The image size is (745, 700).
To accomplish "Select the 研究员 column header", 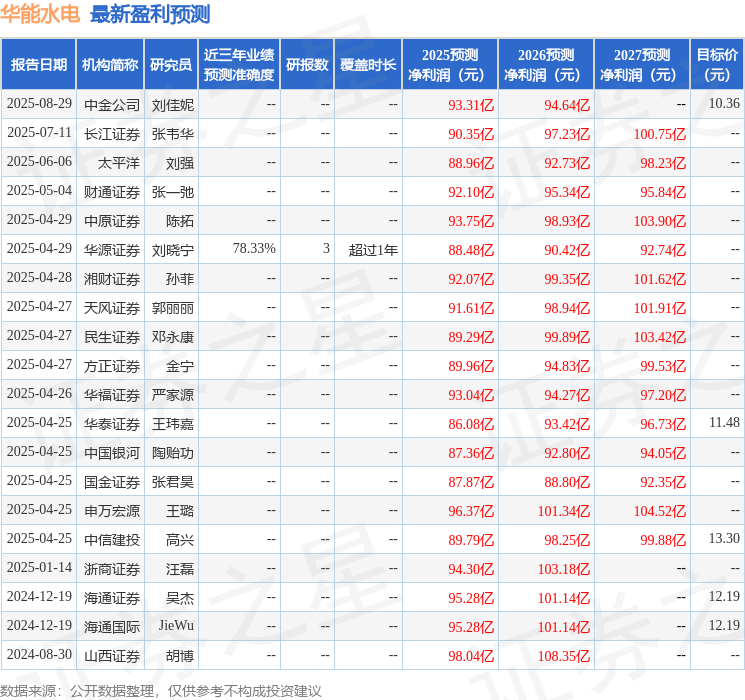I will pos(171,64).
